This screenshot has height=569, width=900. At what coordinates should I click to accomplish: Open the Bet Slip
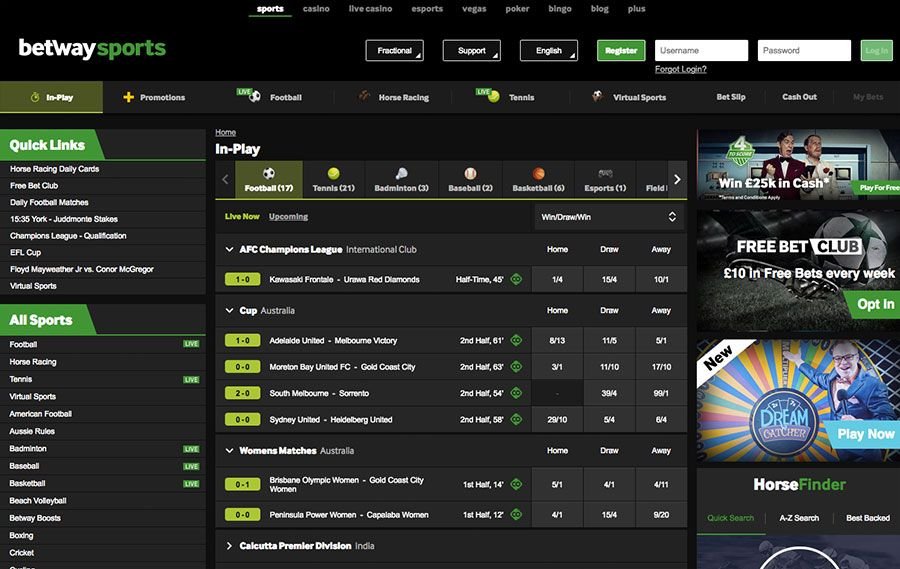coord(731,97)
